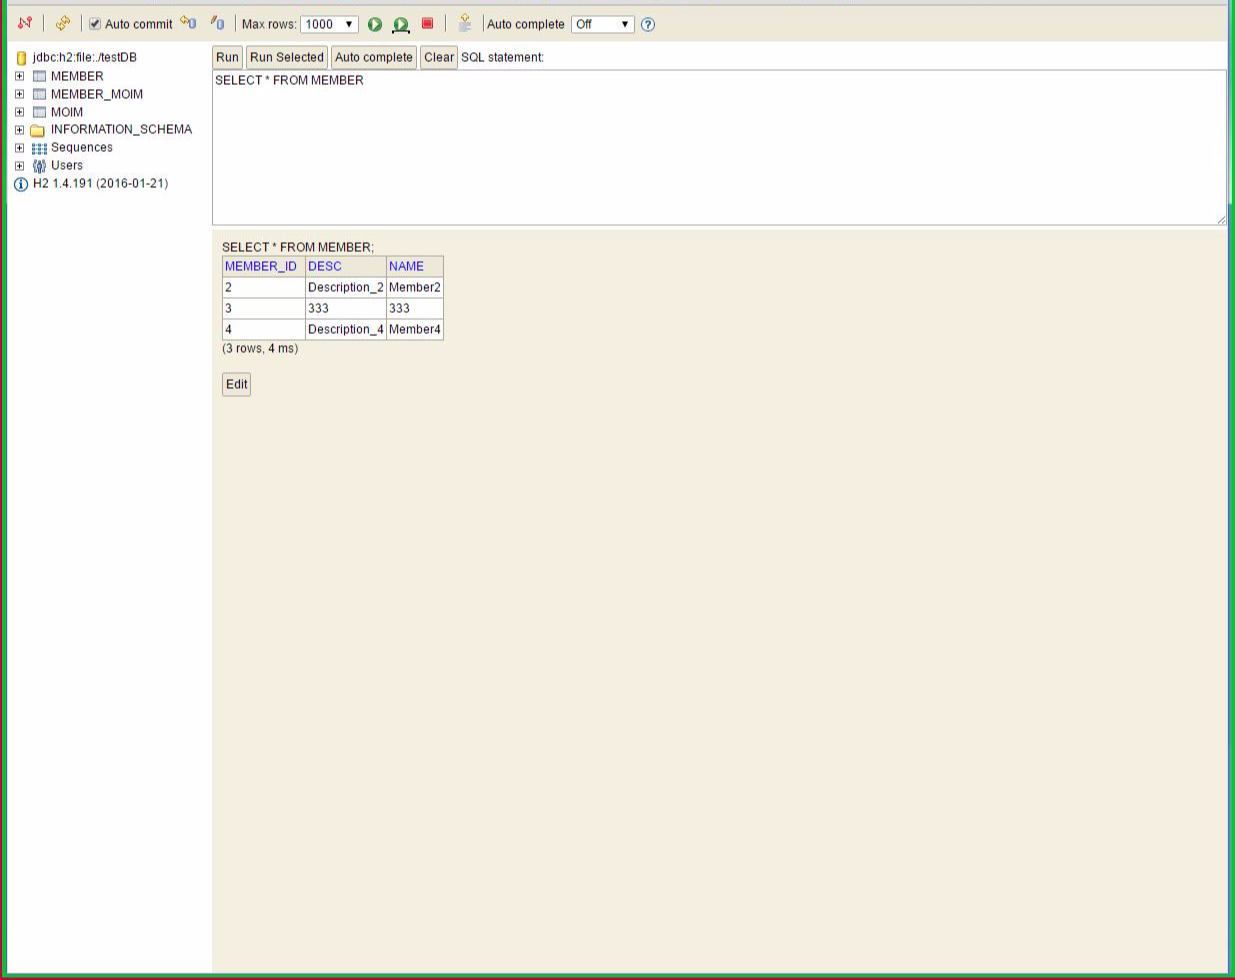Click the Sequences icon in tree
1235x980 pixels.
[39, 148]
